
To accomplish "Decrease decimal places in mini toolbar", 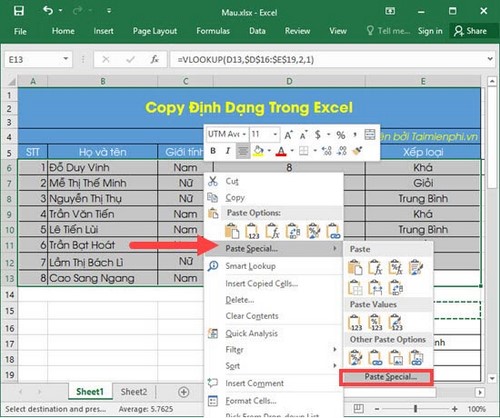I will (342, 151).
